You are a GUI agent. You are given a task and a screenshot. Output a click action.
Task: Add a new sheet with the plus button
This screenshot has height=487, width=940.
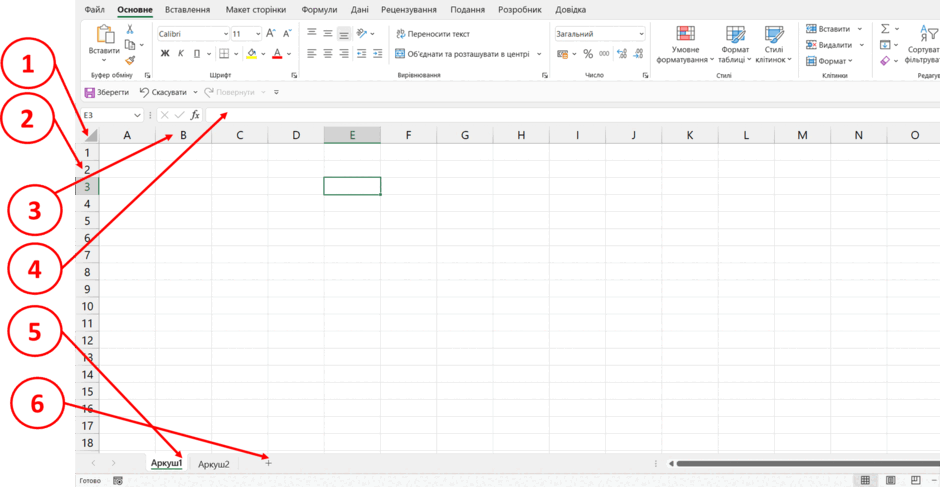[x=269, y=463]
